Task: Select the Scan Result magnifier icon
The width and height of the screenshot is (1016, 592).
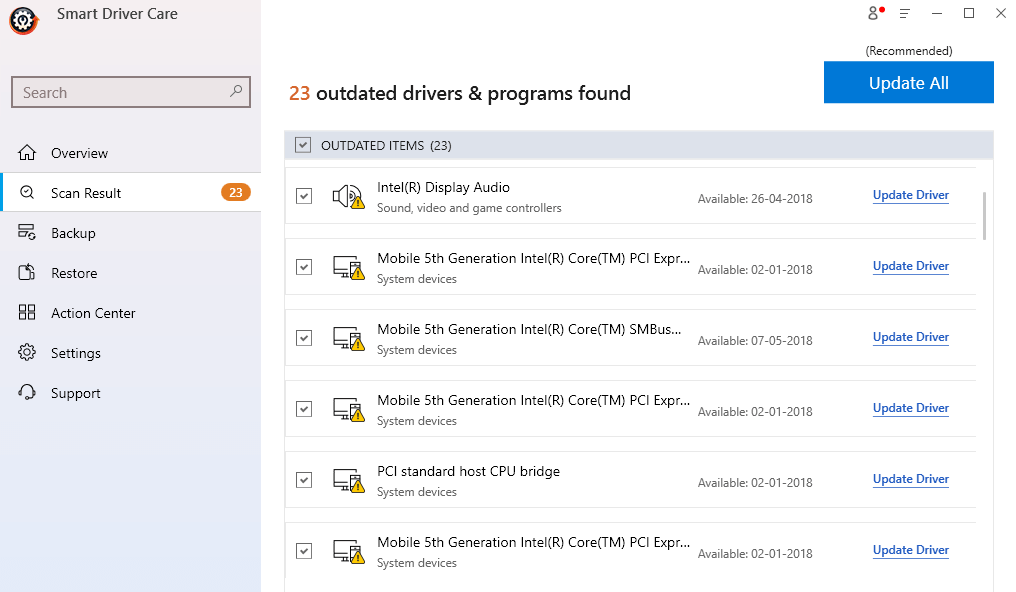Action: click(26, 192)
